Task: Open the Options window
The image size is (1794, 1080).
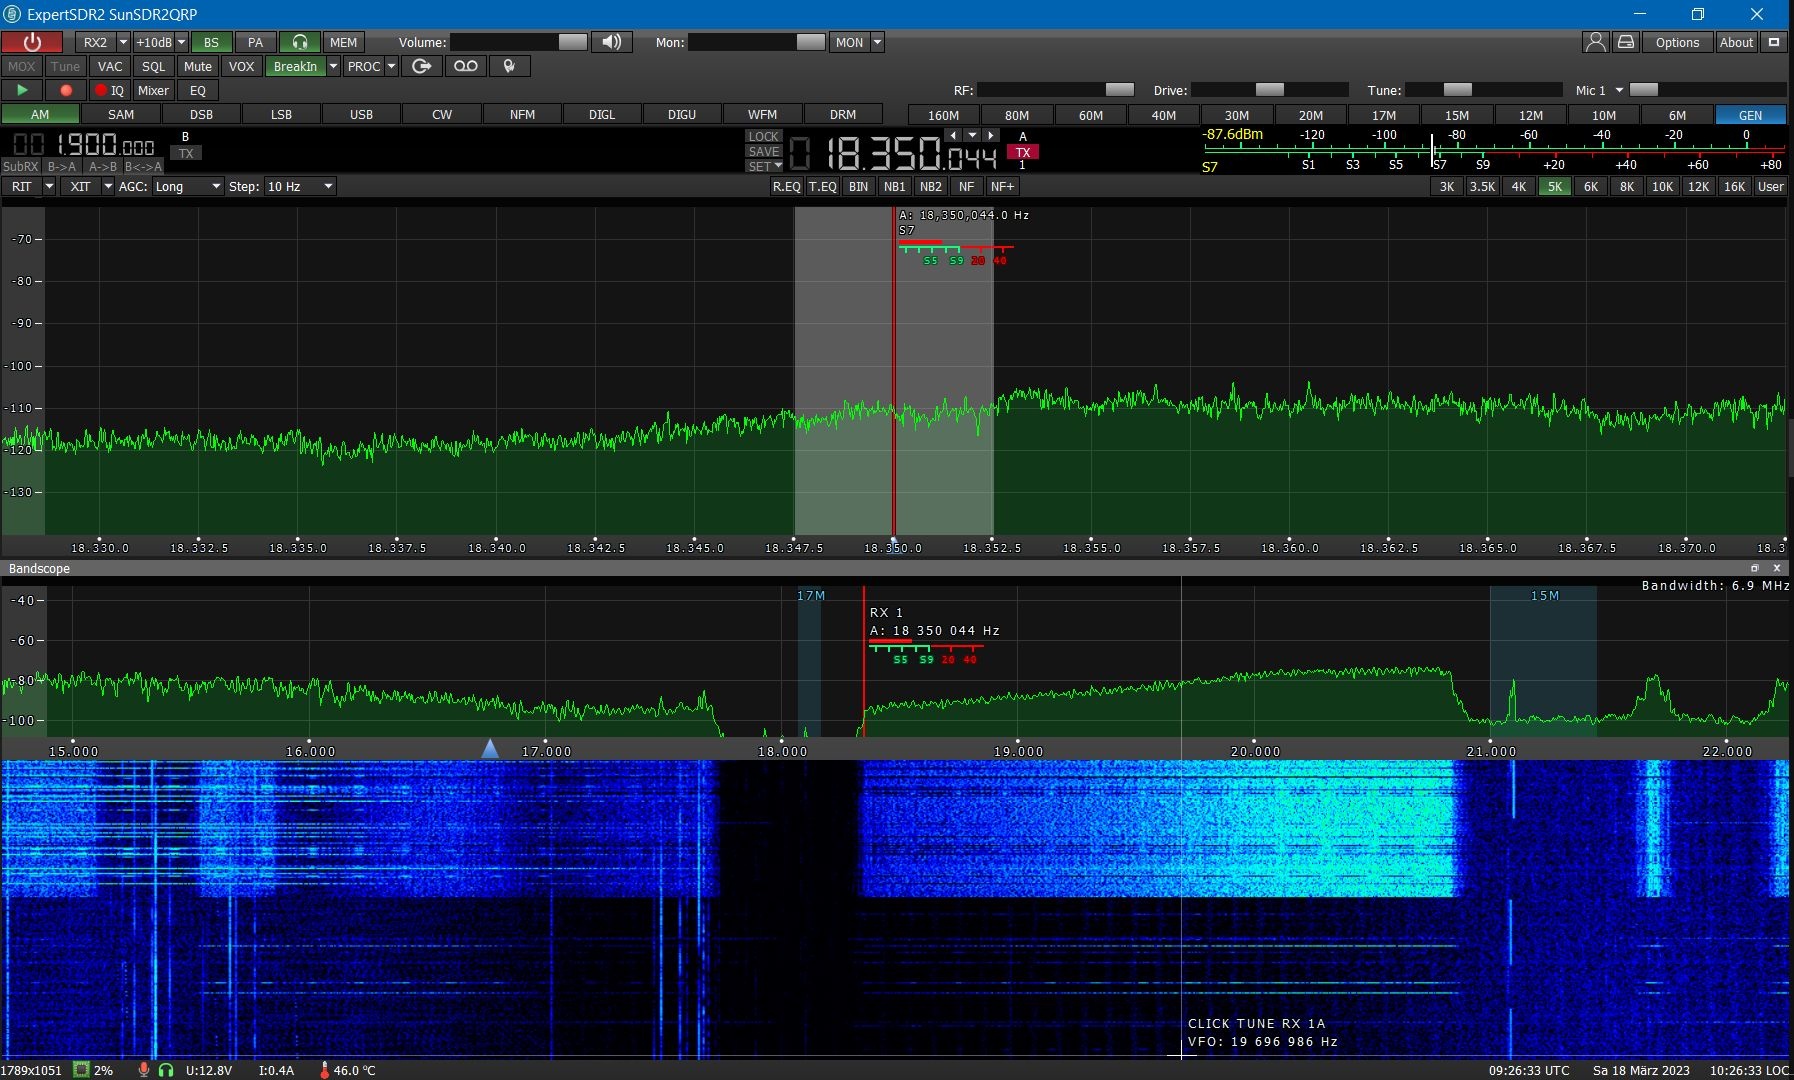Action: pos(1677,42)
